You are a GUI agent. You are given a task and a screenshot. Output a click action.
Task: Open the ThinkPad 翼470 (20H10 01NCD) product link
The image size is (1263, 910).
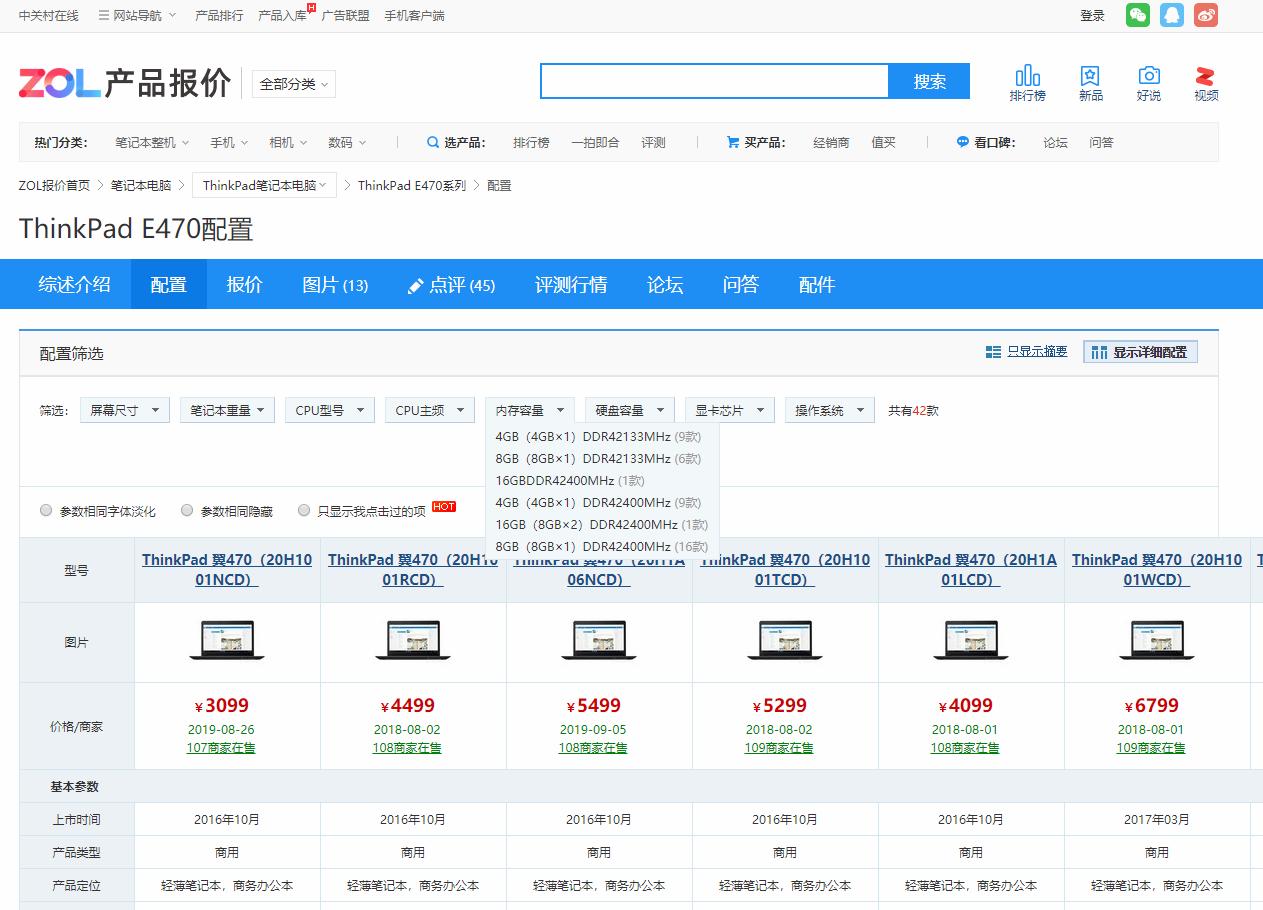[227, 570]
